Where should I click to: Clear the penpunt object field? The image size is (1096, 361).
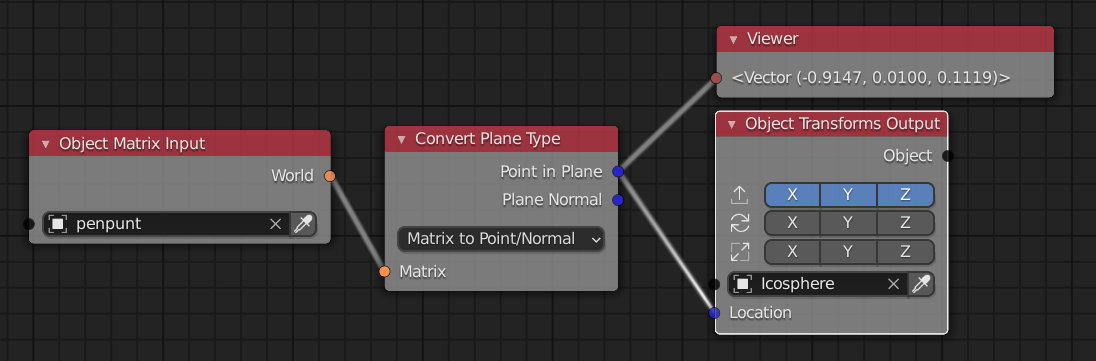point(275,224)
